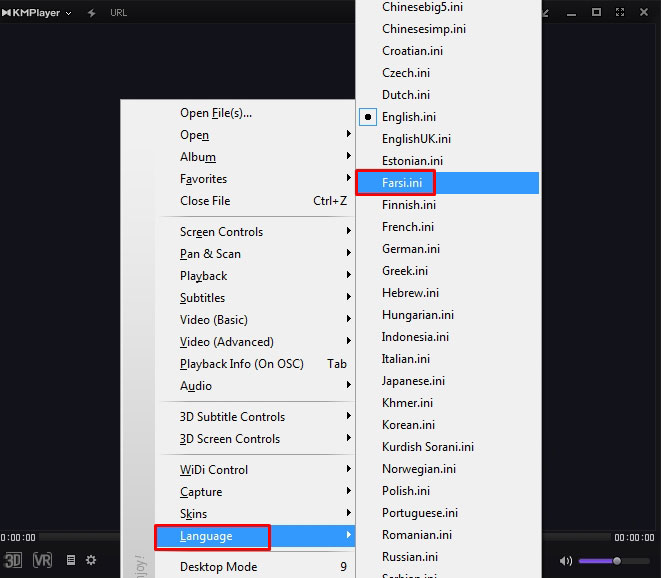Choose German.ini language
The height and width of the screenshot is (578, 661).
pos(448,248)
